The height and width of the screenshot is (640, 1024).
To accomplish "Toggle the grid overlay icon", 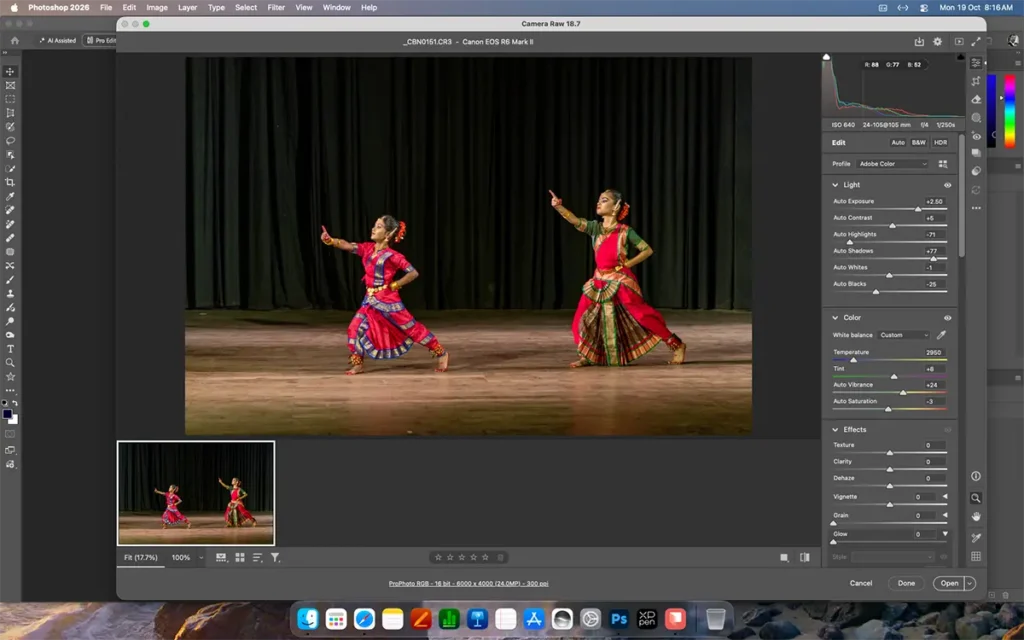I will click(976, 556).
